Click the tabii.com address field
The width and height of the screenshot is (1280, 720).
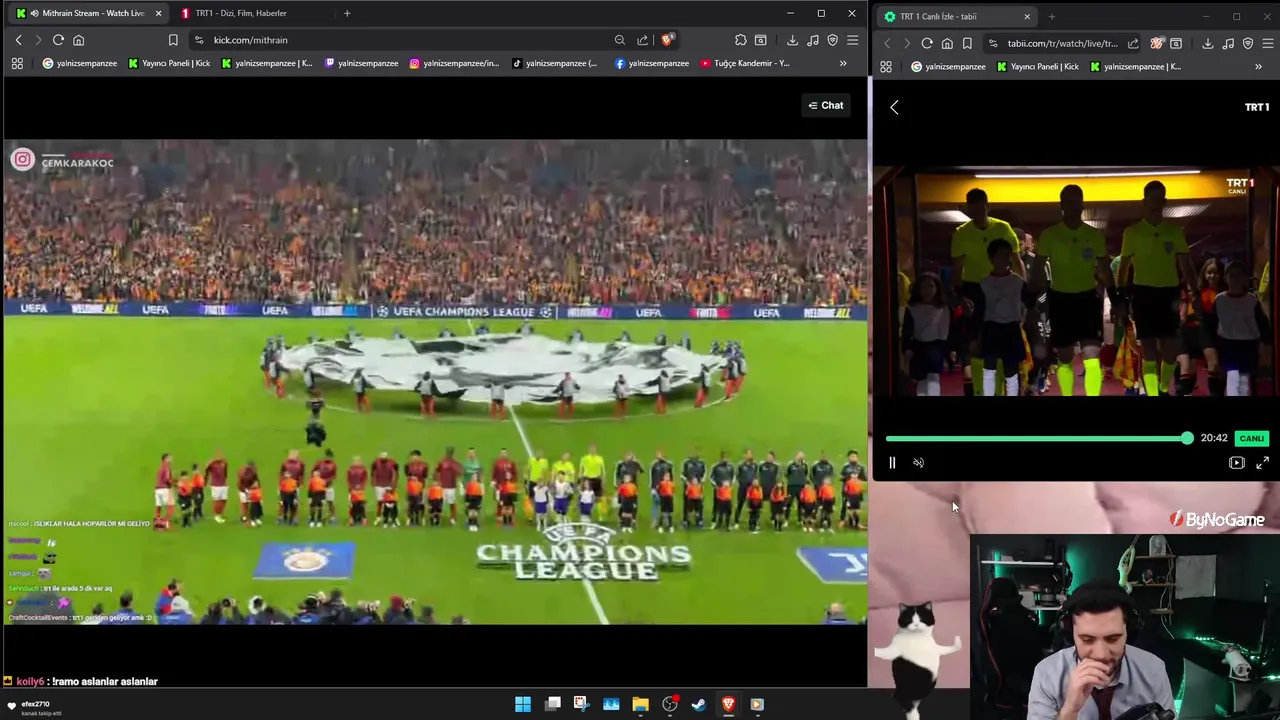click(1062, 43)
